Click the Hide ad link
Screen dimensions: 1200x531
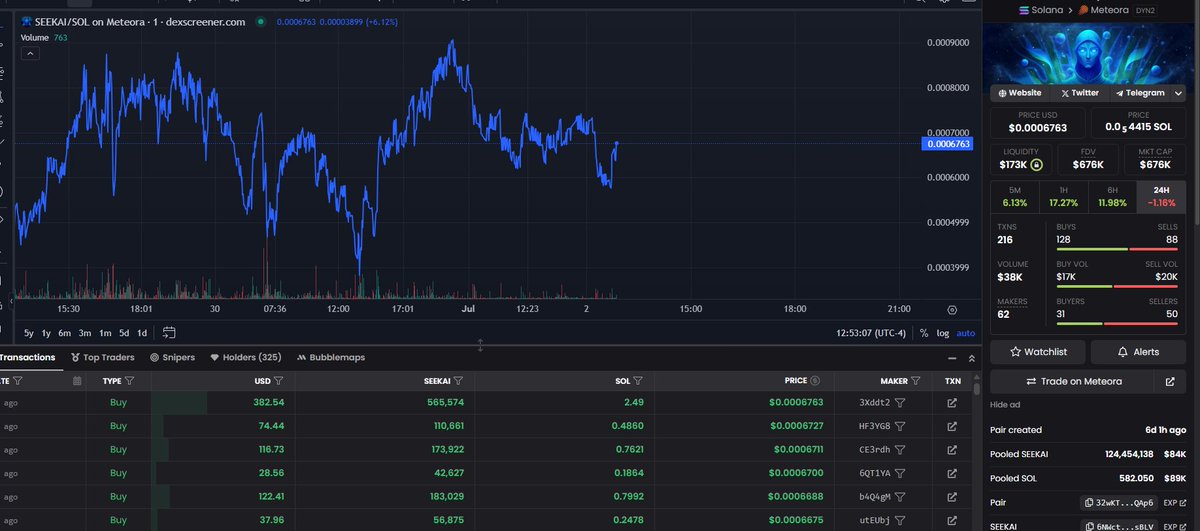[x=1007, y=405]
